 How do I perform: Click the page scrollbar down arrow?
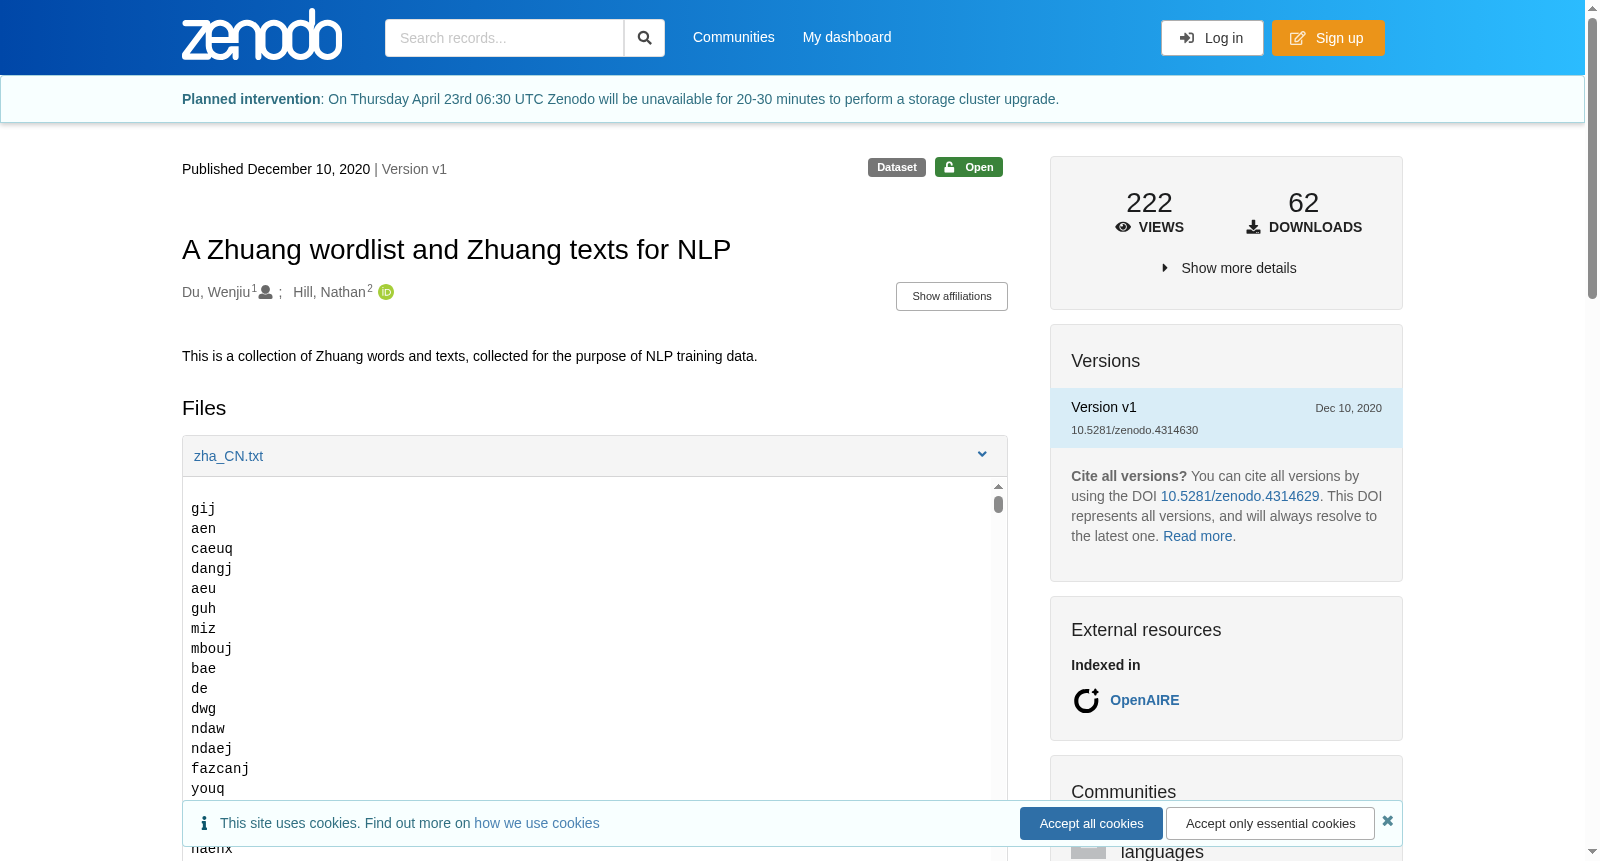(x=1592, y=852)
